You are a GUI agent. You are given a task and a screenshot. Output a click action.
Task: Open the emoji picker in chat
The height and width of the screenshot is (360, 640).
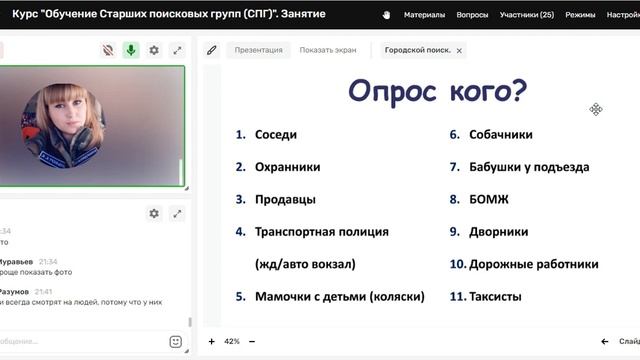tap(176, 342)
